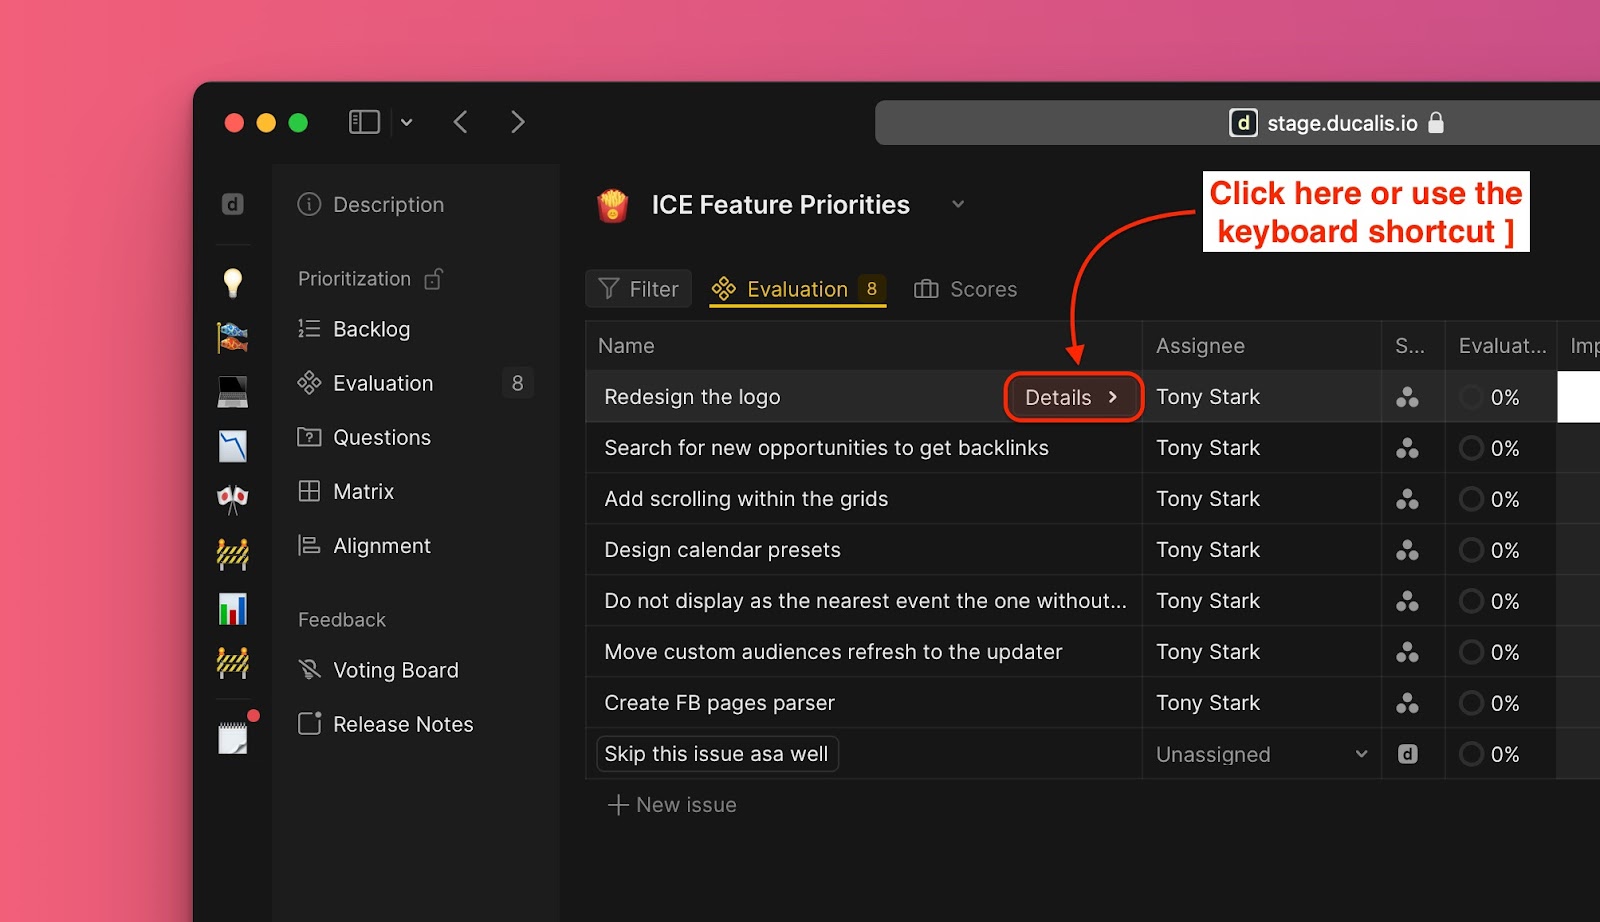This screenshot has height=922, width=1600.
Task: Click the notepad icon with red notification dot
Action: pos(232,738)
